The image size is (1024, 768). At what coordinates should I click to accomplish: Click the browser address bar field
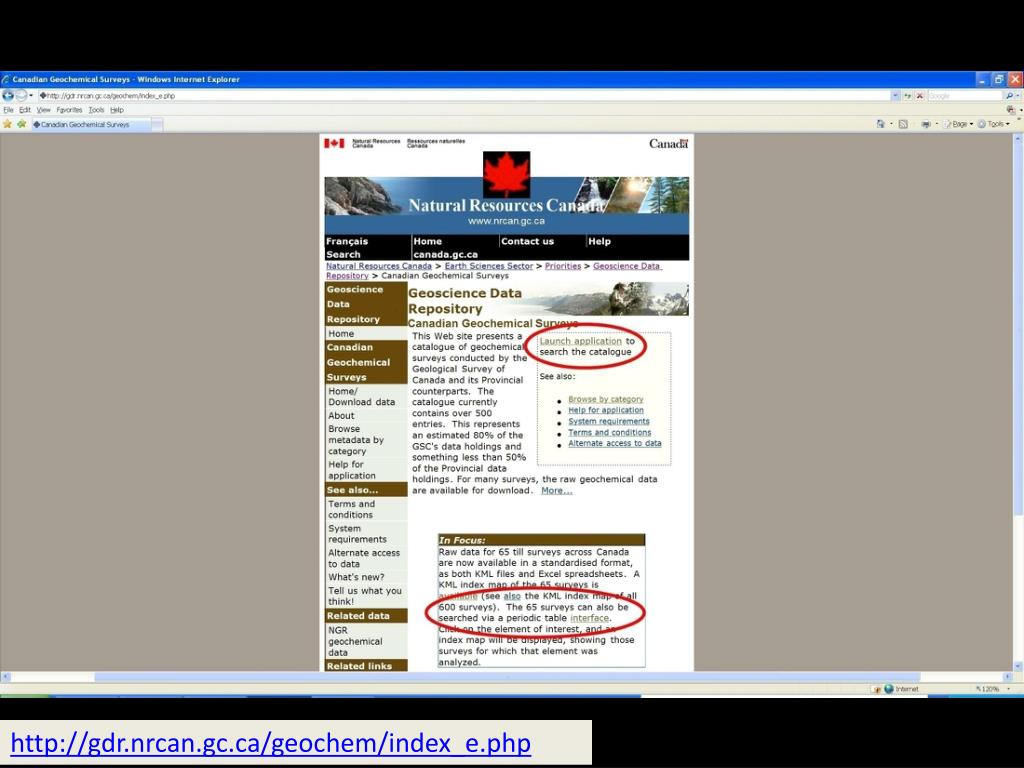[464, 95]
